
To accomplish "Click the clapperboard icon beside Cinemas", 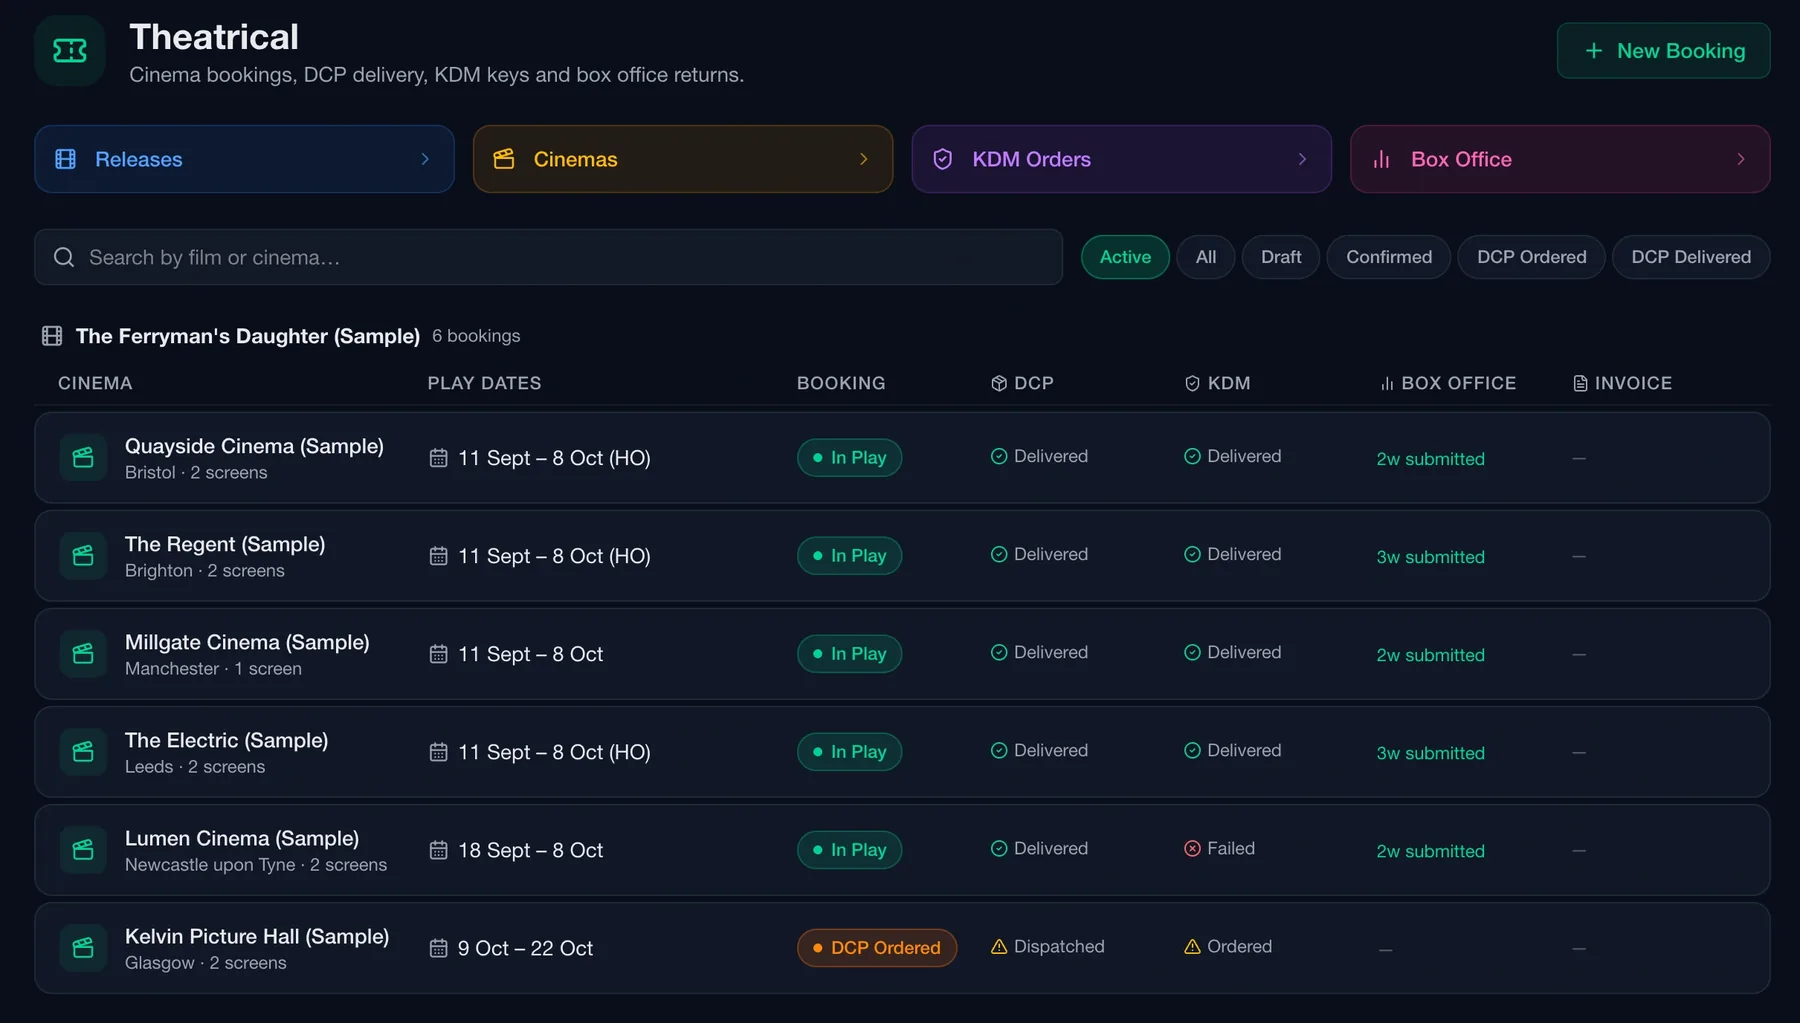I will (x=504, y=159).
